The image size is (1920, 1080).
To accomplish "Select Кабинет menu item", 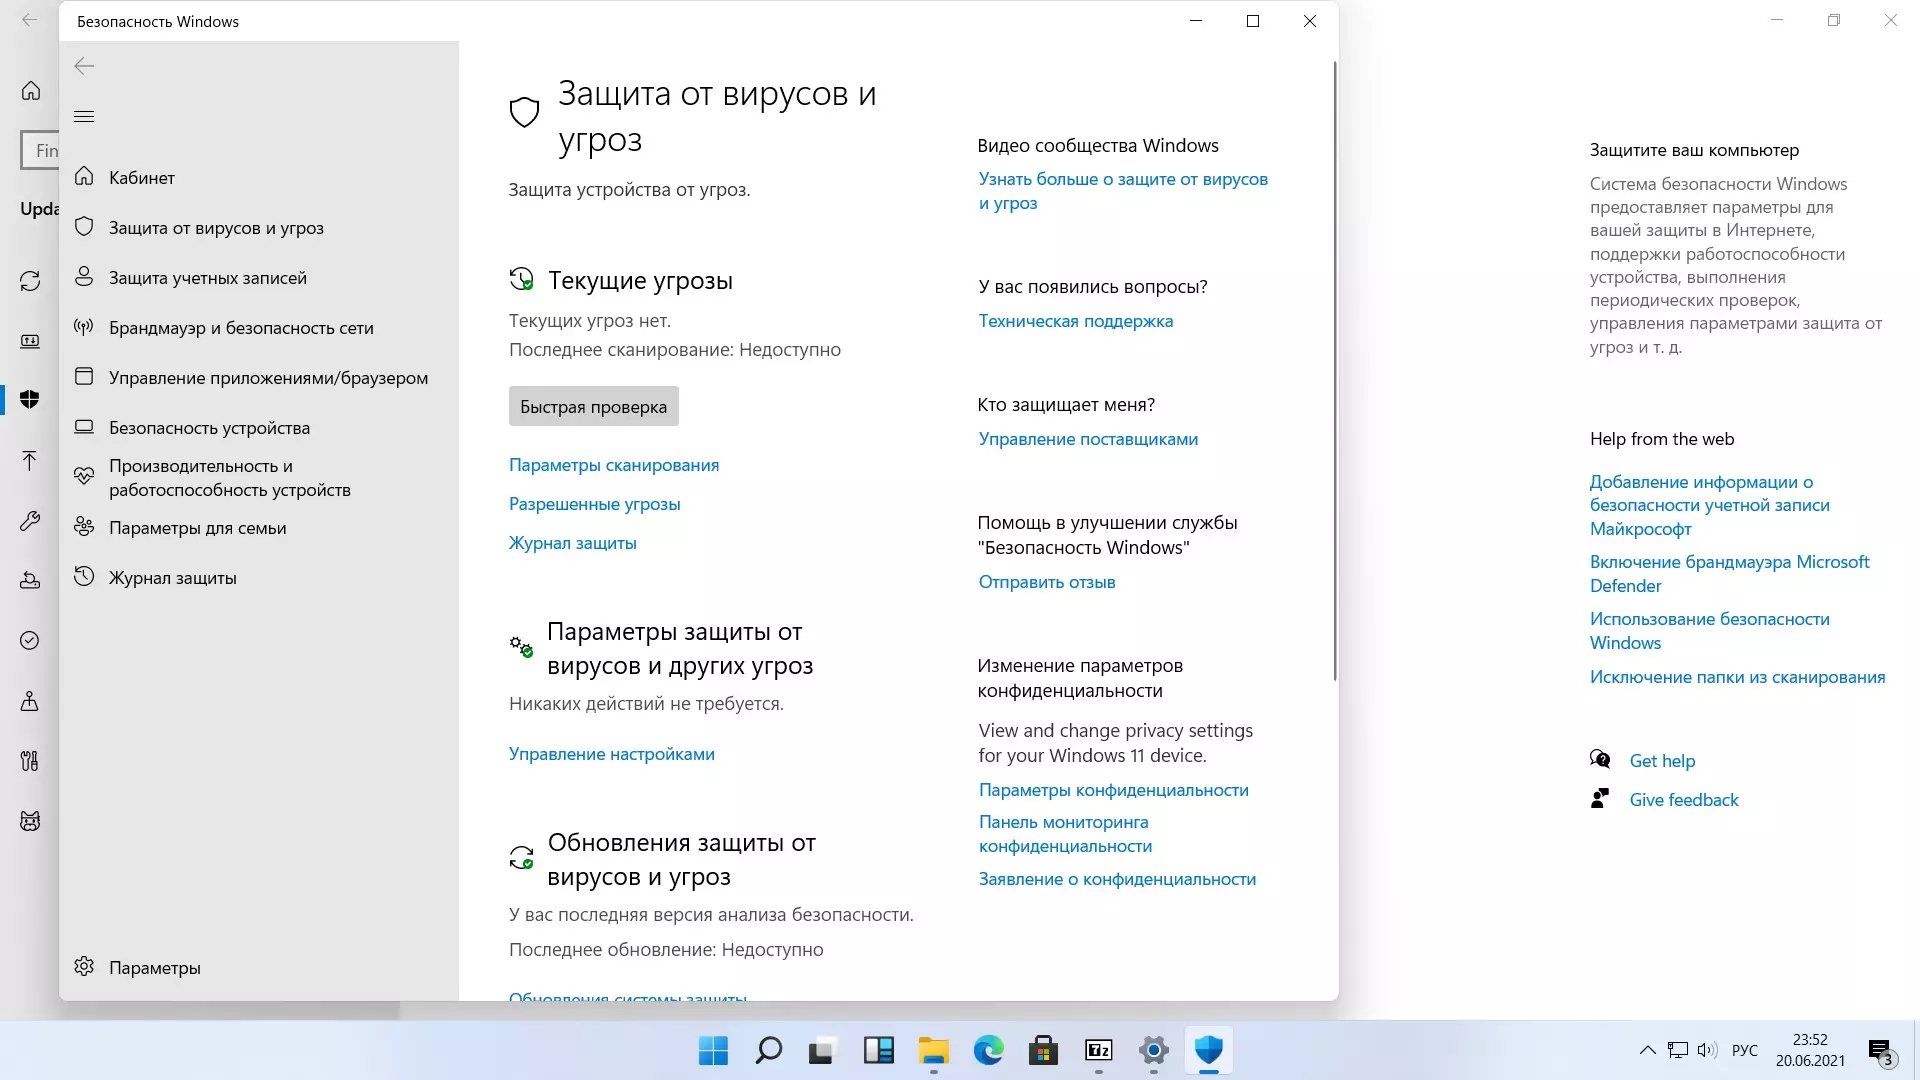I will point(142,177).
